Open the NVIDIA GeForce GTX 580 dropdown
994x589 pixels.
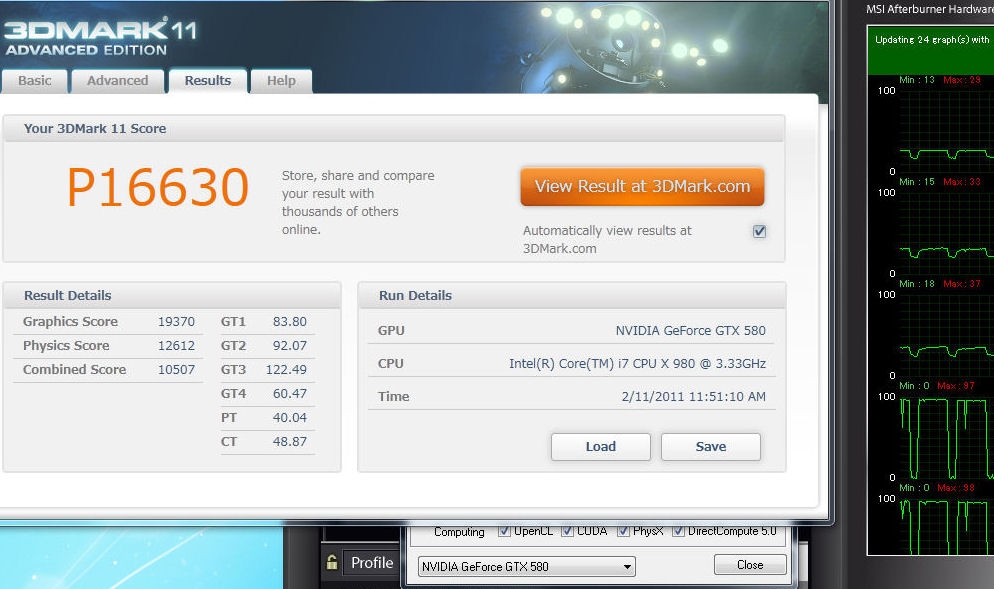tap(526, 566)
